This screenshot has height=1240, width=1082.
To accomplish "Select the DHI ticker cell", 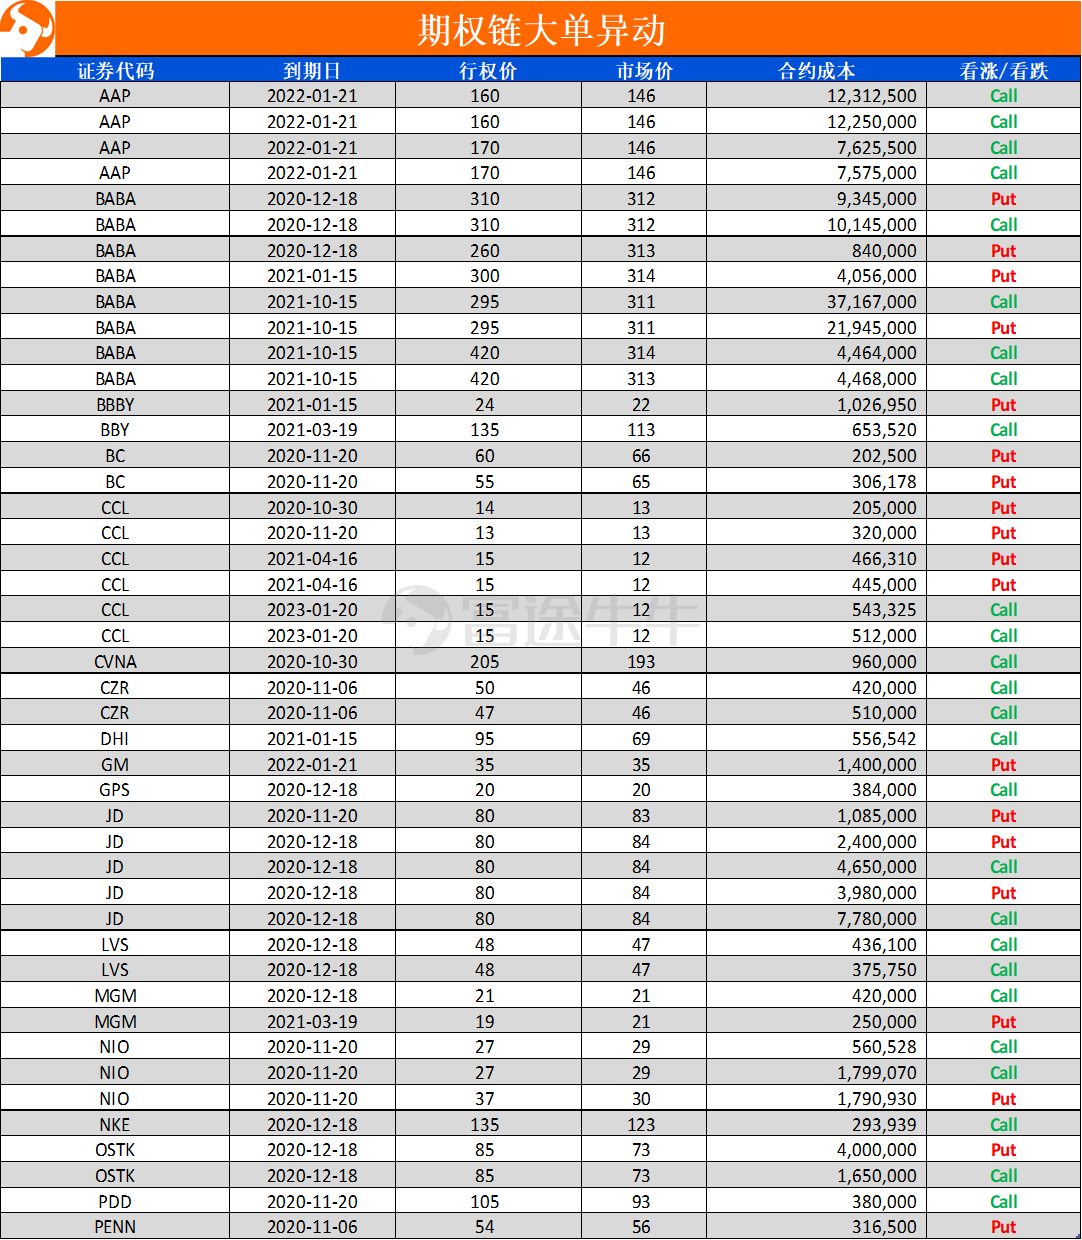I will [115, 739].
